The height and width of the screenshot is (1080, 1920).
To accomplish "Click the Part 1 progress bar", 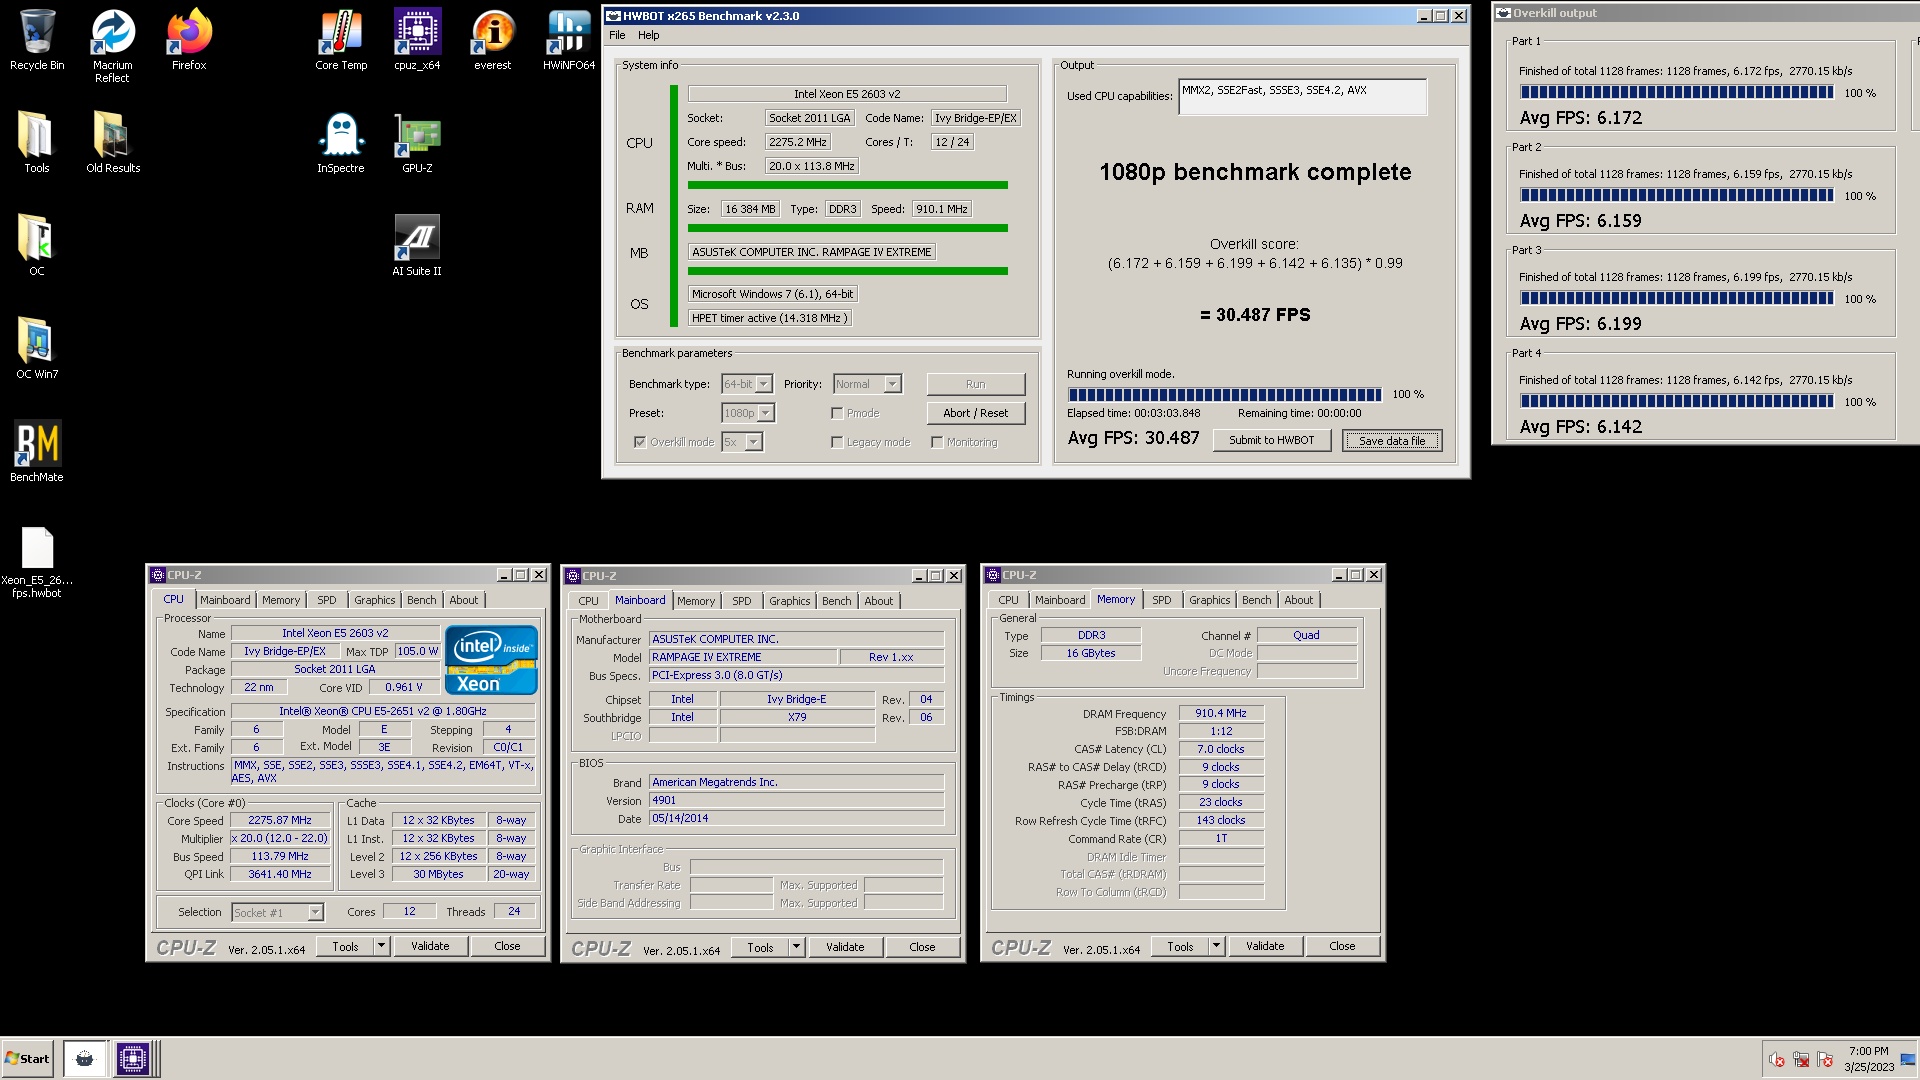I will tap(1677, 92).
